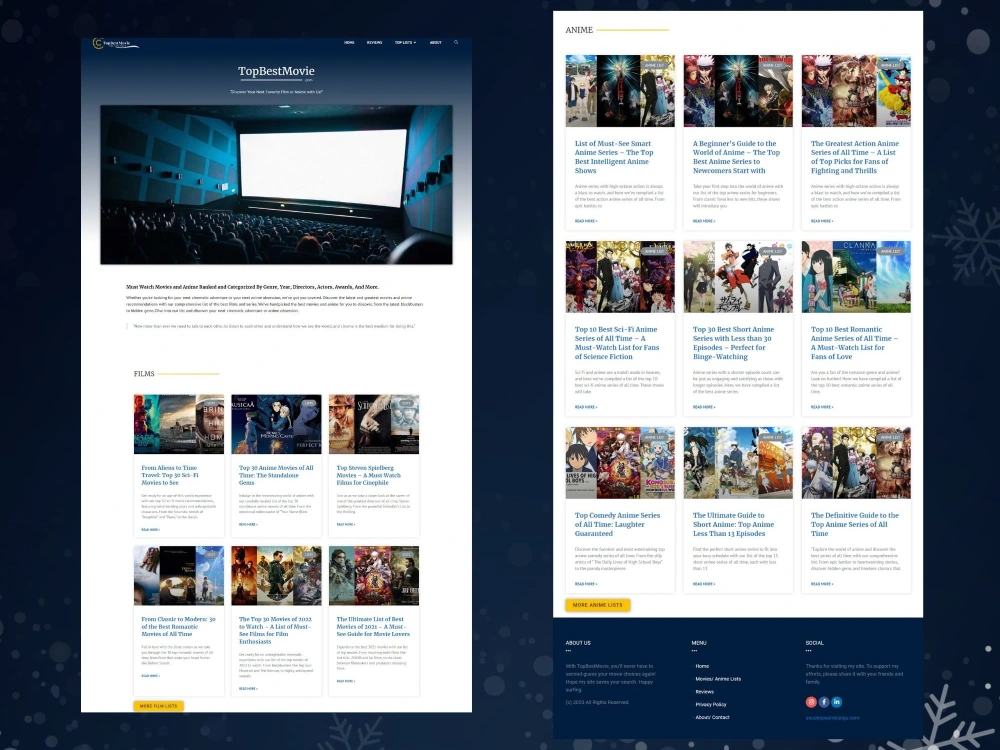Open 'Ultimate Guide to Short Anime' title

(733, 524)
